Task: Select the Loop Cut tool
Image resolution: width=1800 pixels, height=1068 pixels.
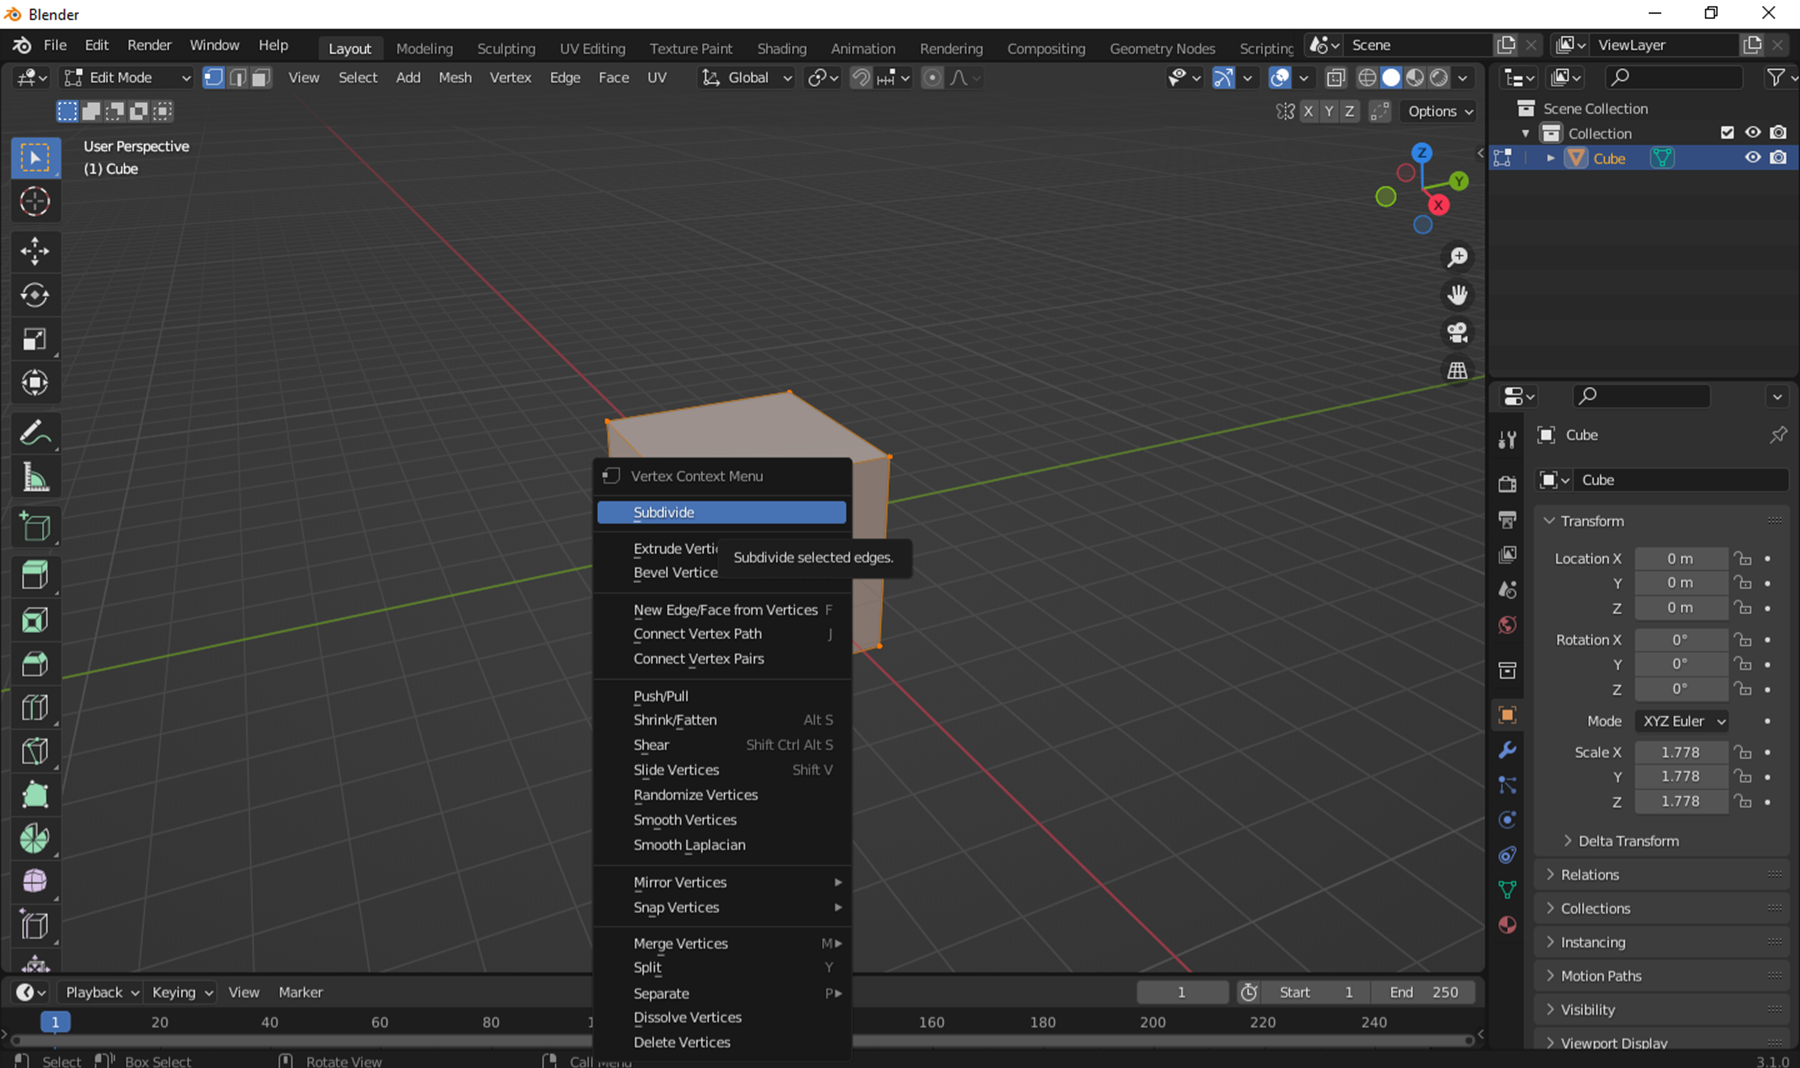Action: tap(35, 708)
